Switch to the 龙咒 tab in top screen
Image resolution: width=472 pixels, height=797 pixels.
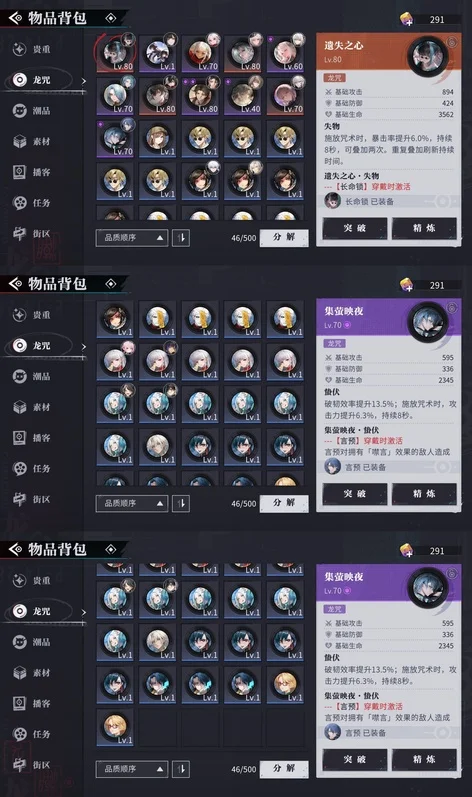pos(42,80)
